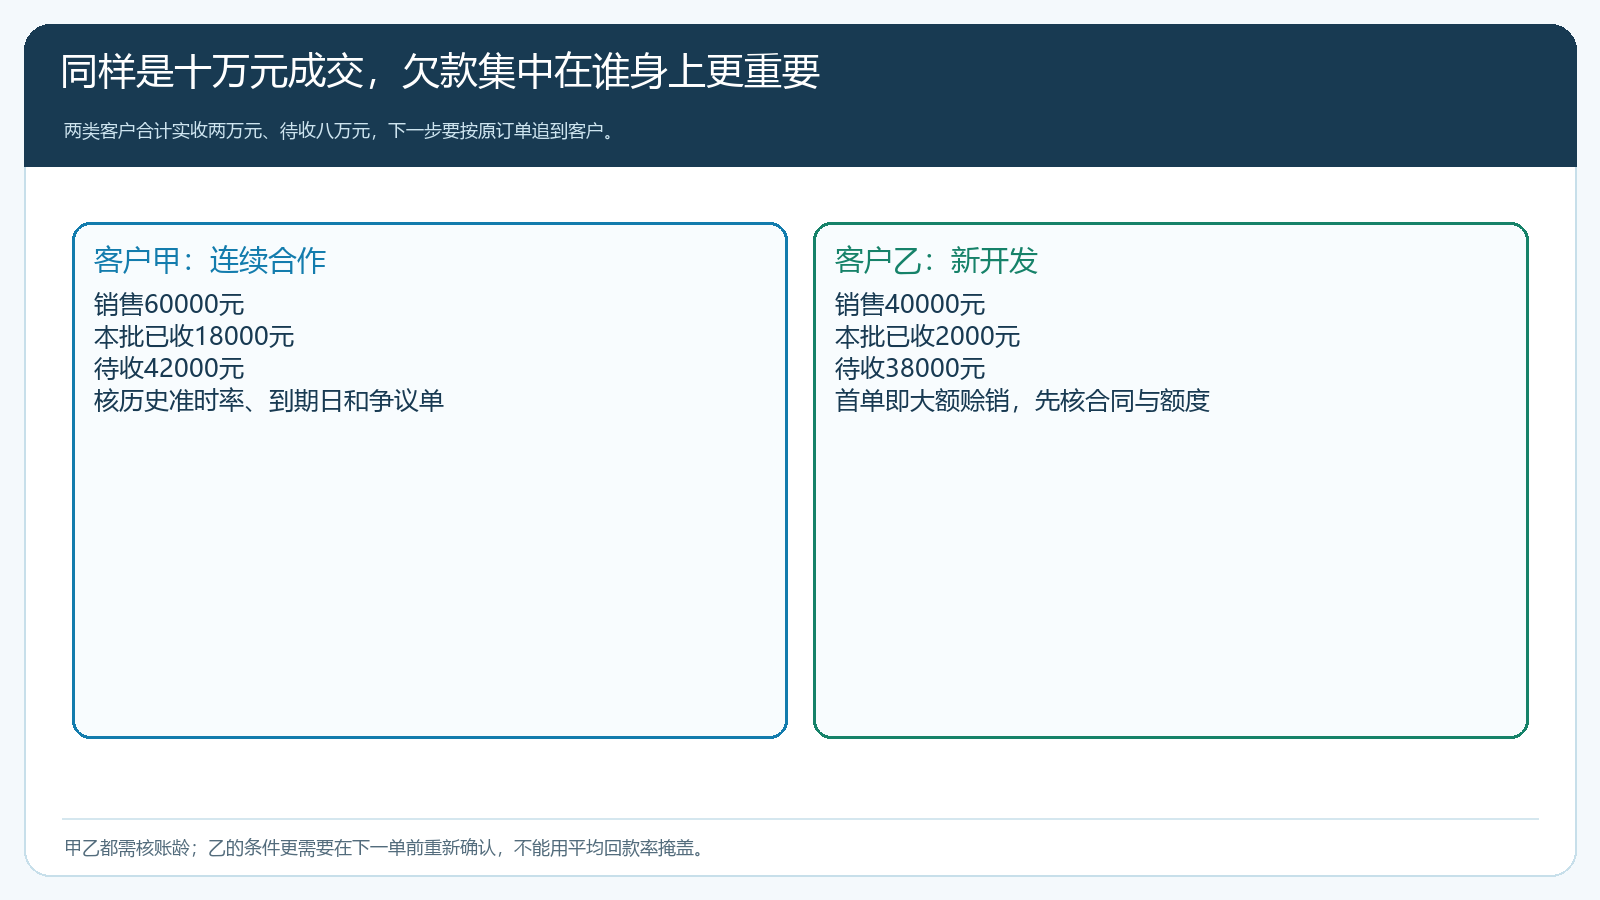This screenshot has width=1600, height=900.
Task: Select the text 待收42000元
Action: (169, 368)
